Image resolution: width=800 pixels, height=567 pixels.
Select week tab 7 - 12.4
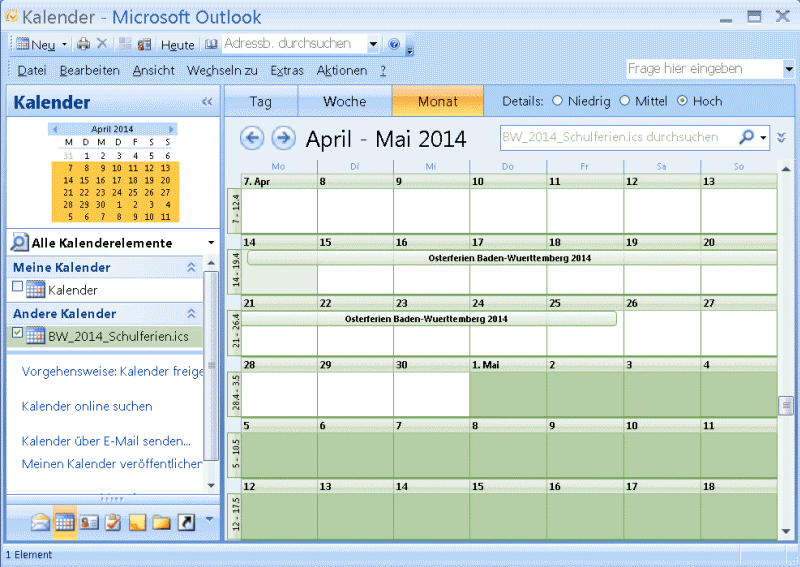click(235, 210)
